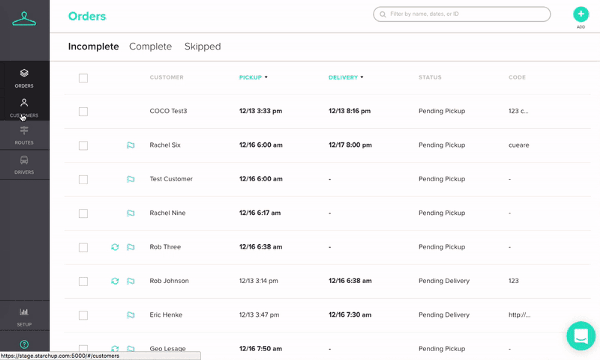
Task: Open the Setup sidebar section
Action: pos(24,317)
